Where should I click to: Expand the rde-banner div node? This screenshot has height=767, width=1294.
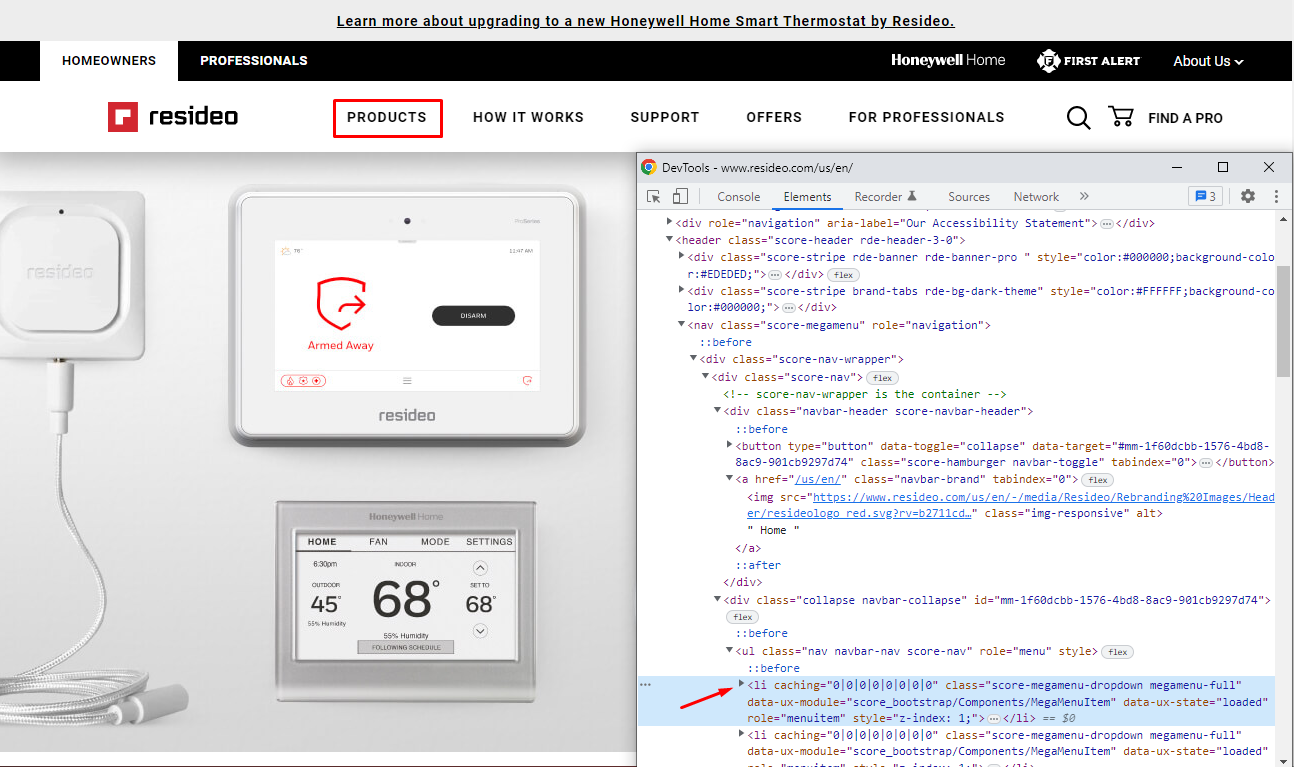(x=682, y=257)
